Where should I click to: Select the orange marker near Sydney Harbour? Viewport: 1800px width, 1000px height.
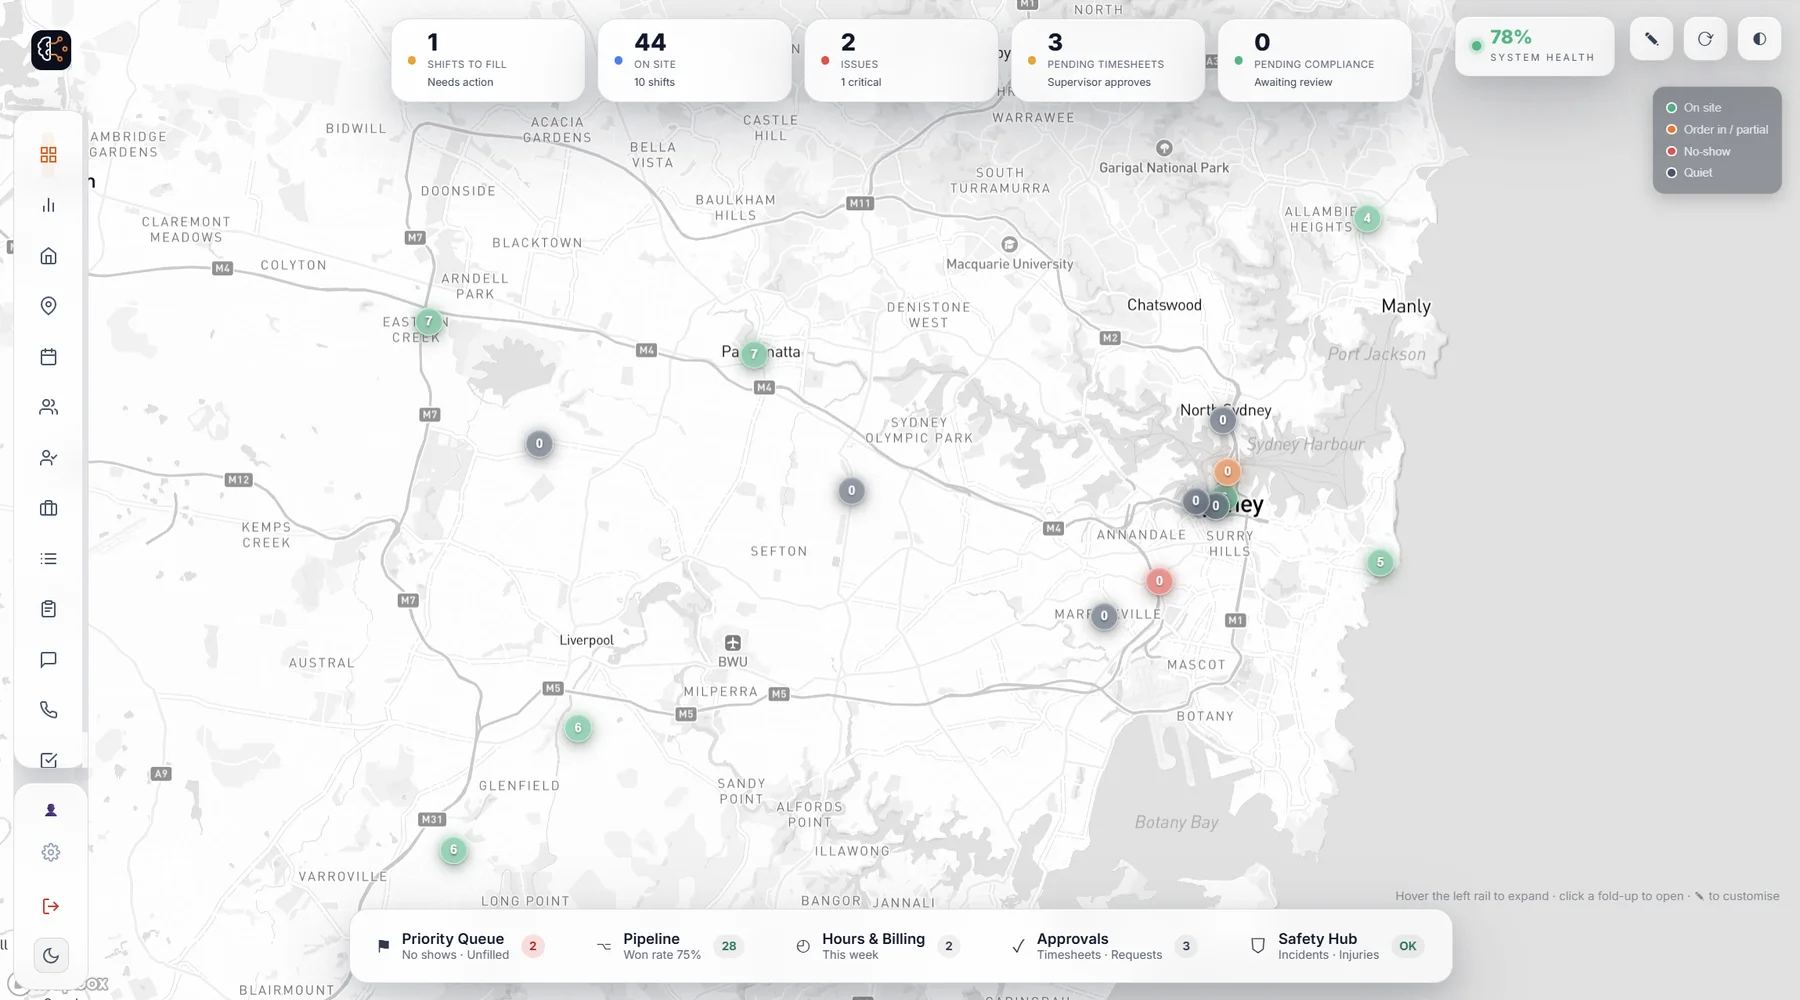[x=1227, y=472]
